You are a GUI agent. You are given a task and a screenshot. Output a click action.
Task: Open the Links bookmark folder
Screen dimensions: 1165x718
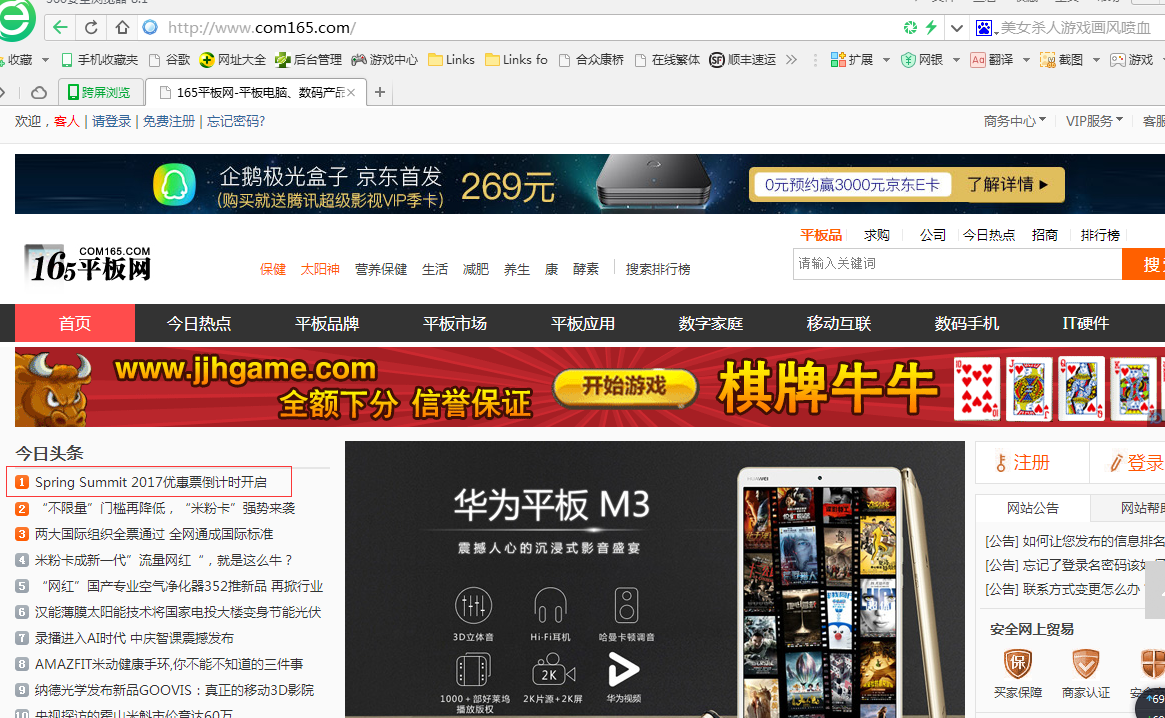click(451, 59)
